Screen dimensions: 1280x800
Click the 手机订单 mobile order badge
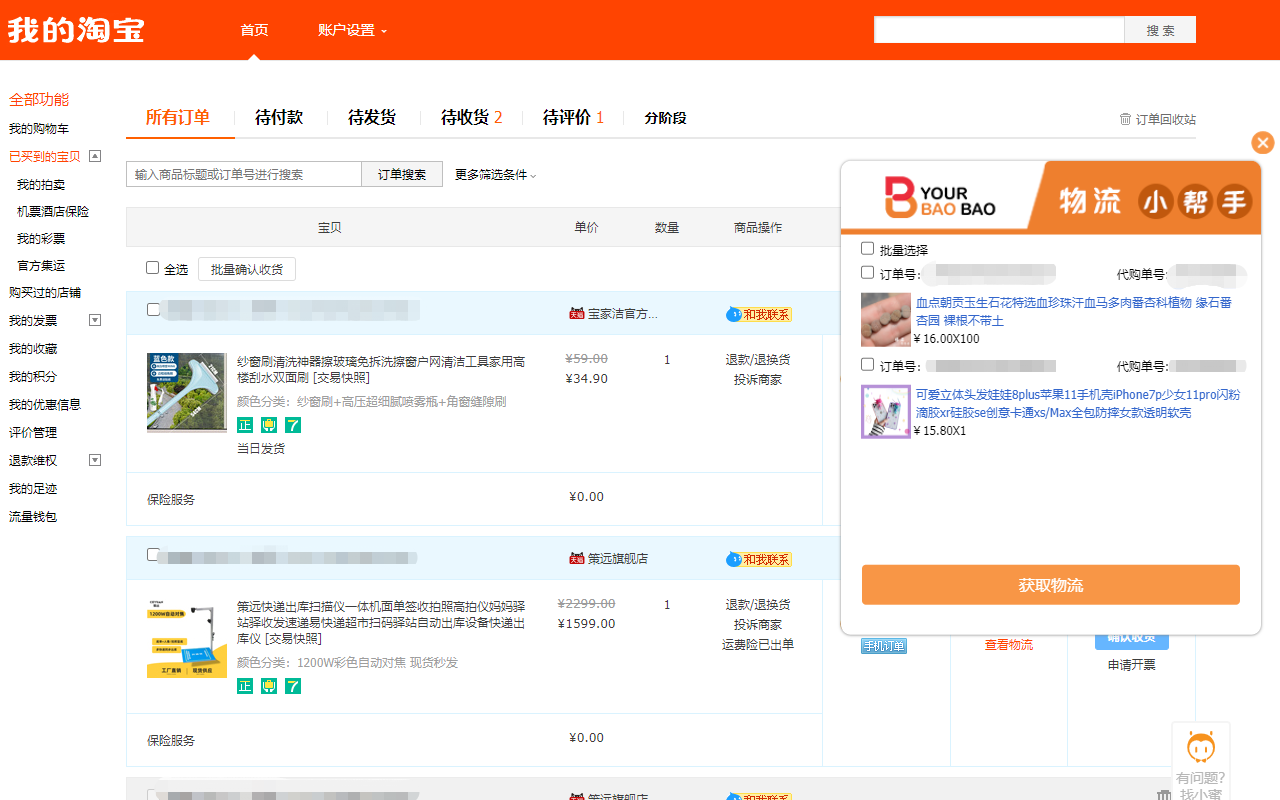coord(884,646)
